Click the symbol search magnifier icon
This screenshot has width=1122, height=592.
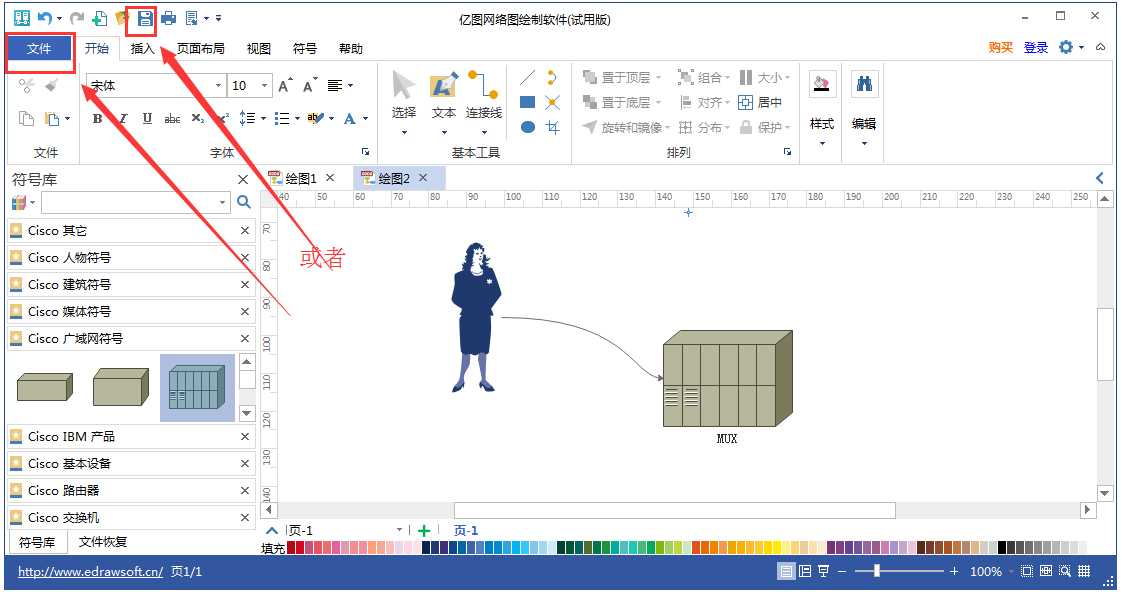click(242, 202)
